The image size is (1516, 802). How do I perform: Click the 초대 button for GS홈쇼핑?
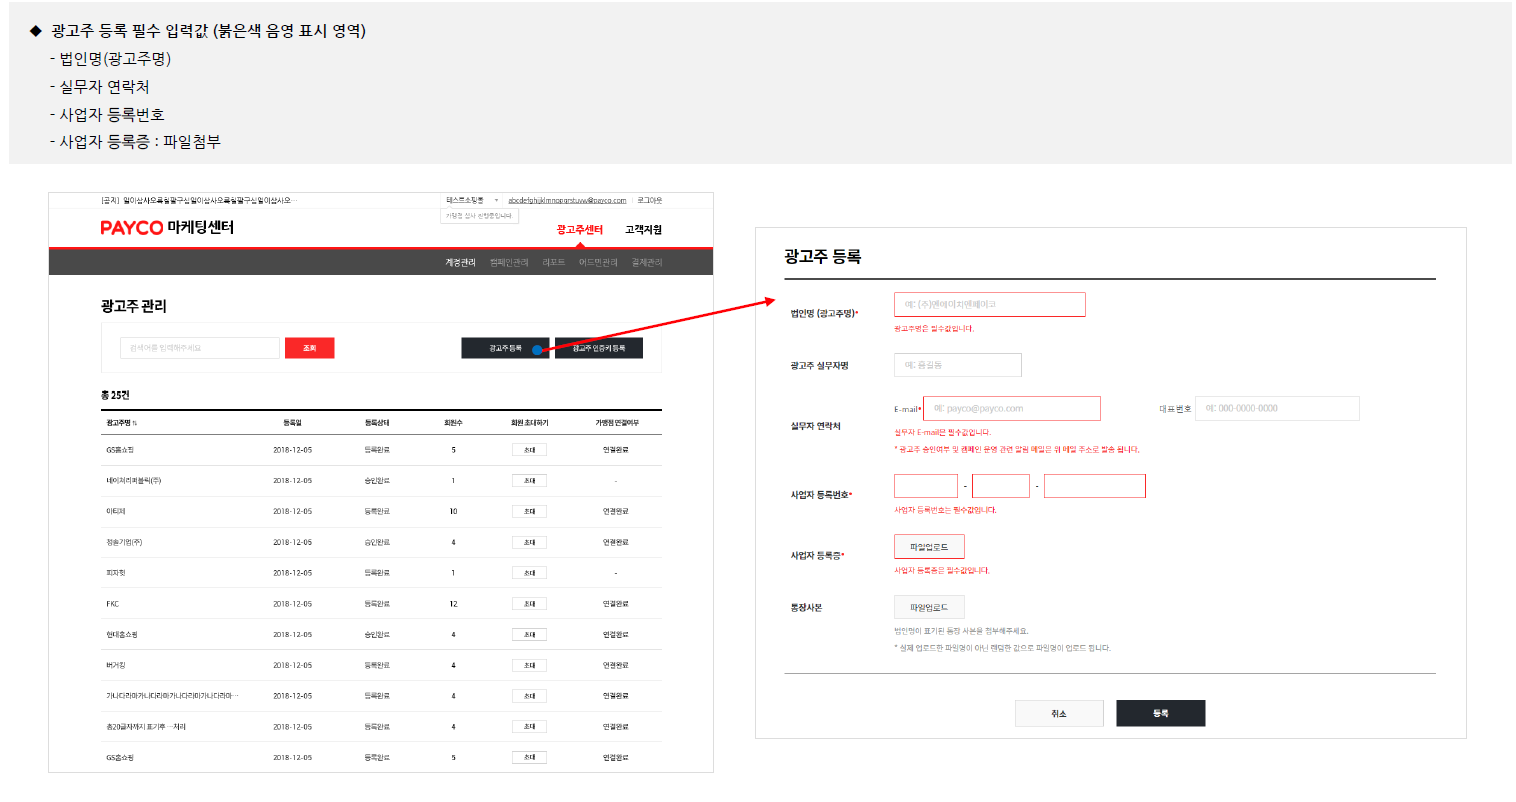click(x=529, y=450)
